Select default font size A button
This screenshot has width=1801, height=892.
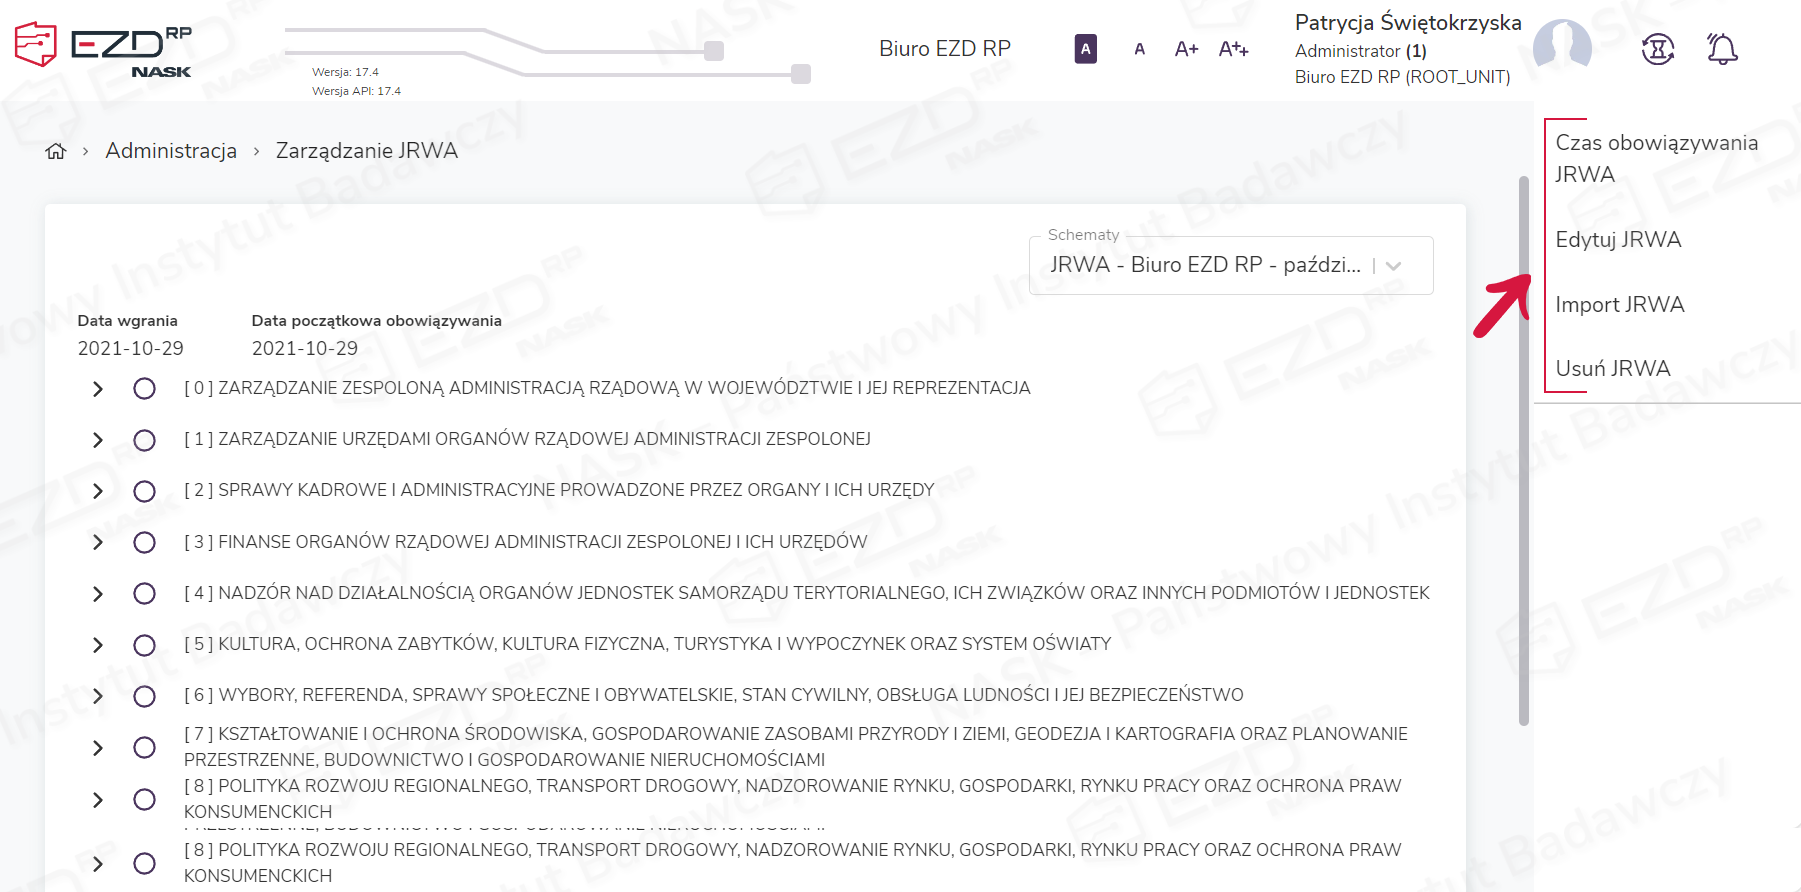[x=1139, y=49]
